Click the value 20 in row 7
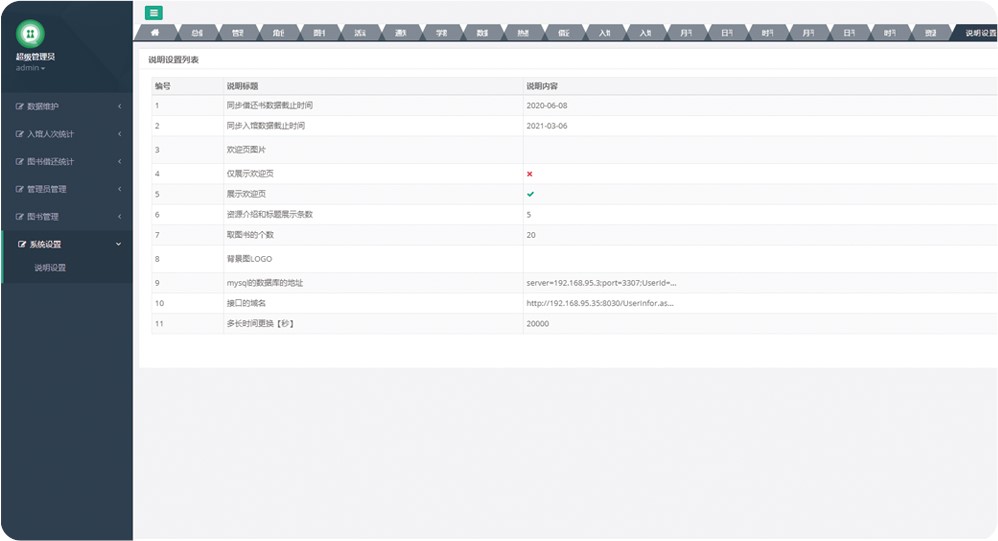 pyautogui.click(x=531, y=235)
